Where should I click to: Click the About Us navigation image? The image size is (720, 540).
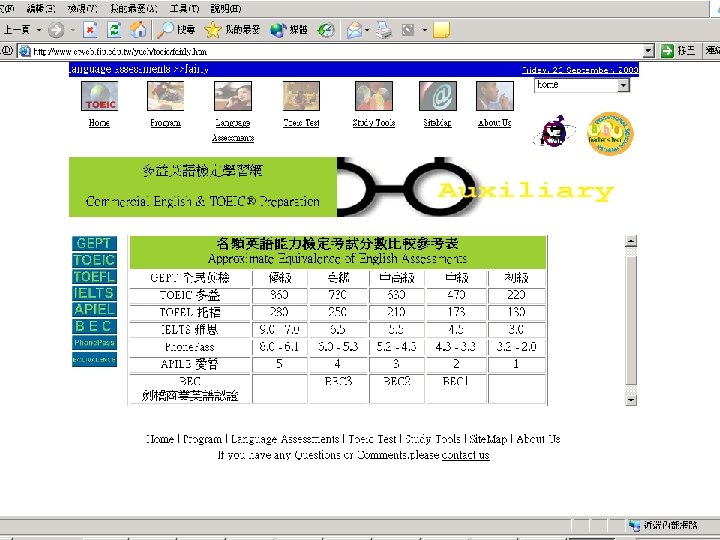click(495, 96)
